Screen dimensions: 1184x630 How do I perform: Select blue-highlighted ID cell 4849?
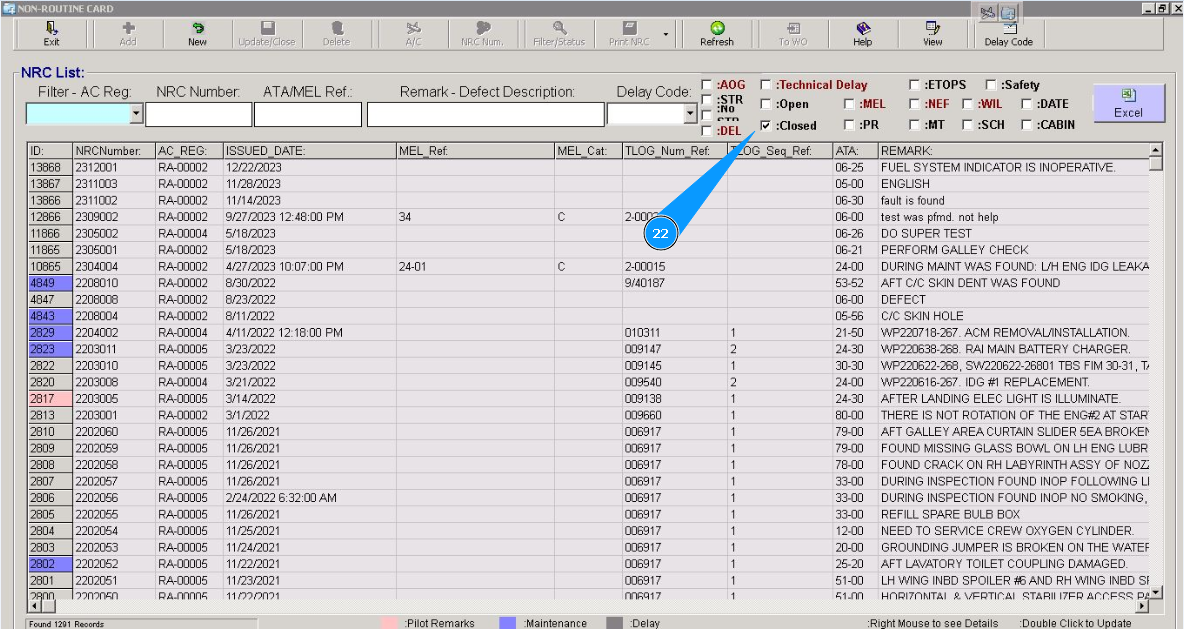click(50, 283)
